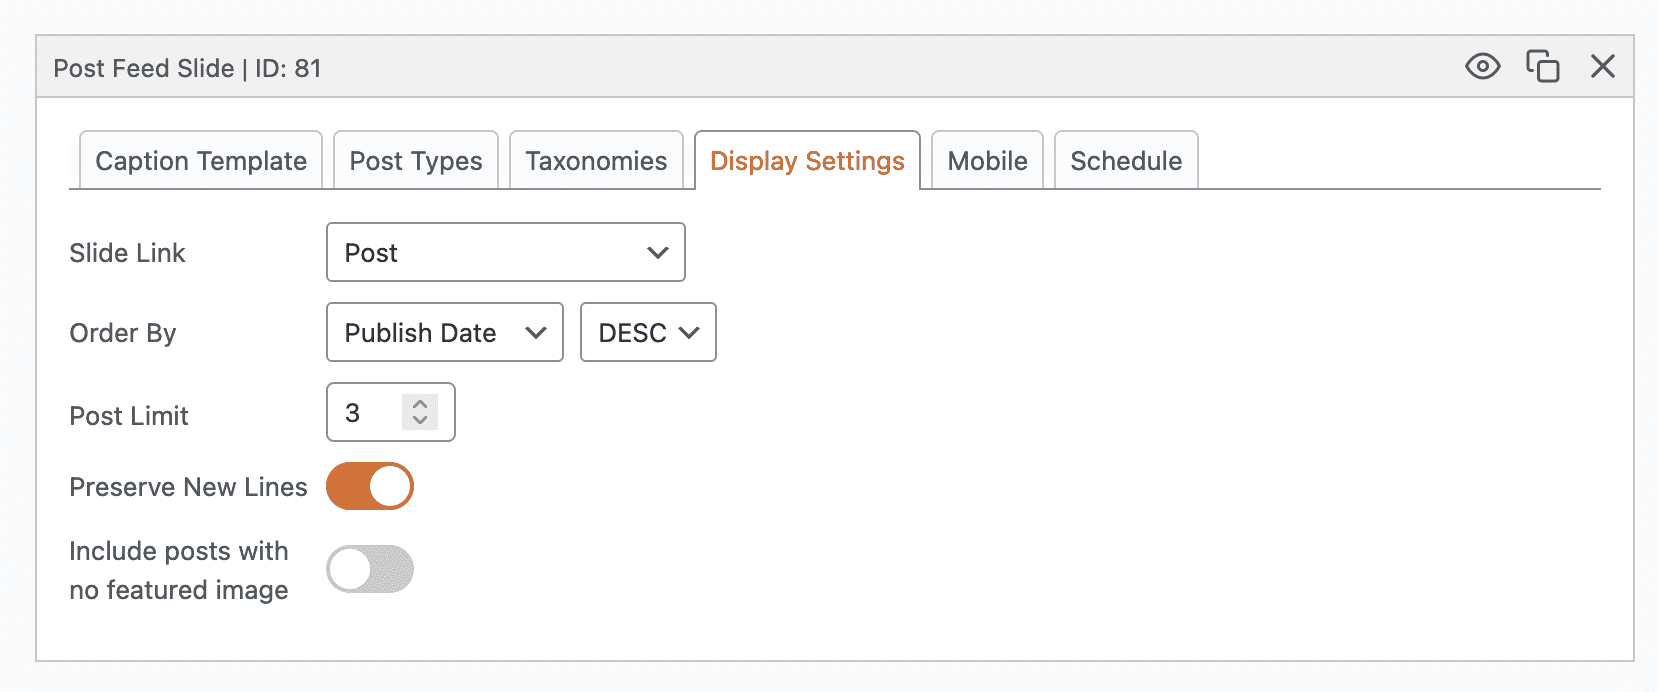Close the Post Feed Slide panel

1602,67
